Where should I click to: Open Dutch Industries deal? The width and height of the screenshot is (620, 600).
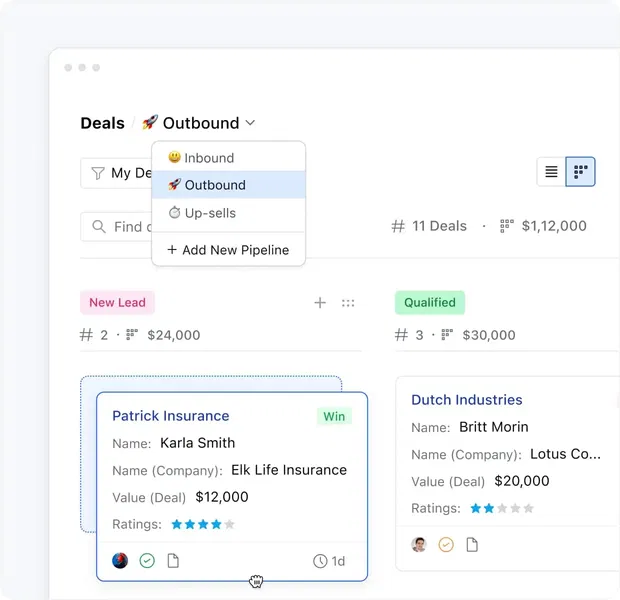(x=467, y=400)
